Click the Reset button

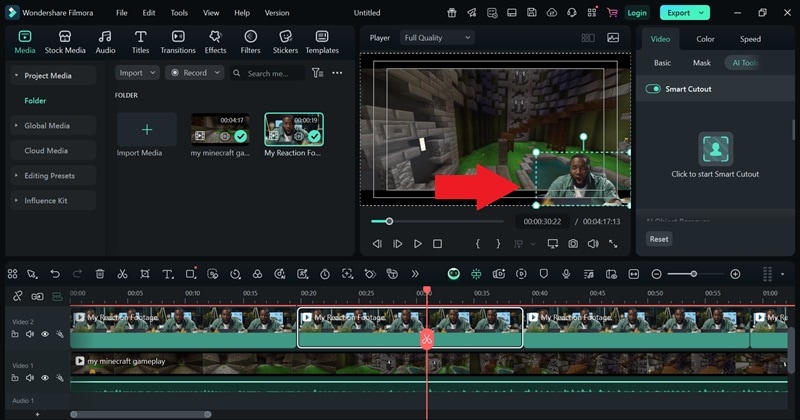[x=659, y=239]
